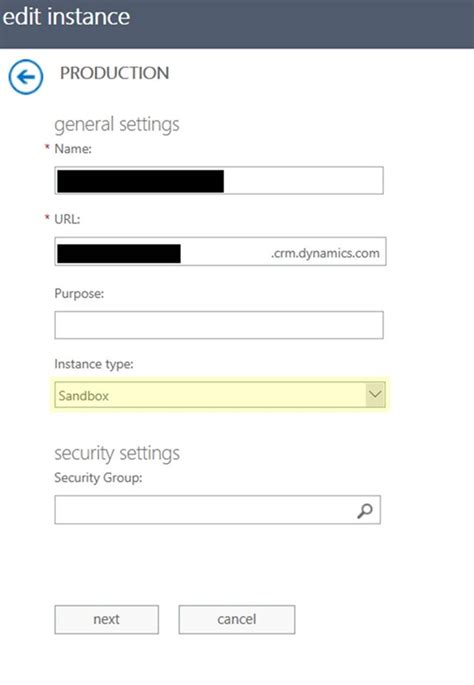Viewport: 474px width, 685px height.
Task: Click the Security Group magnifier lookup icon
Action: 365,510
